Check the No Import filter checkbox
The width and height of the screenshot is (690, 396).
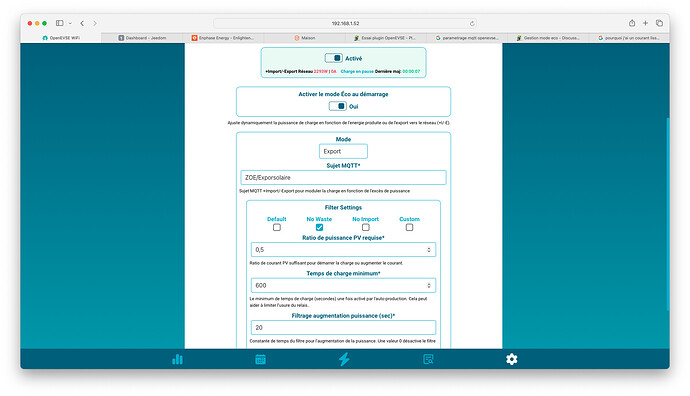tap(366, 227)
